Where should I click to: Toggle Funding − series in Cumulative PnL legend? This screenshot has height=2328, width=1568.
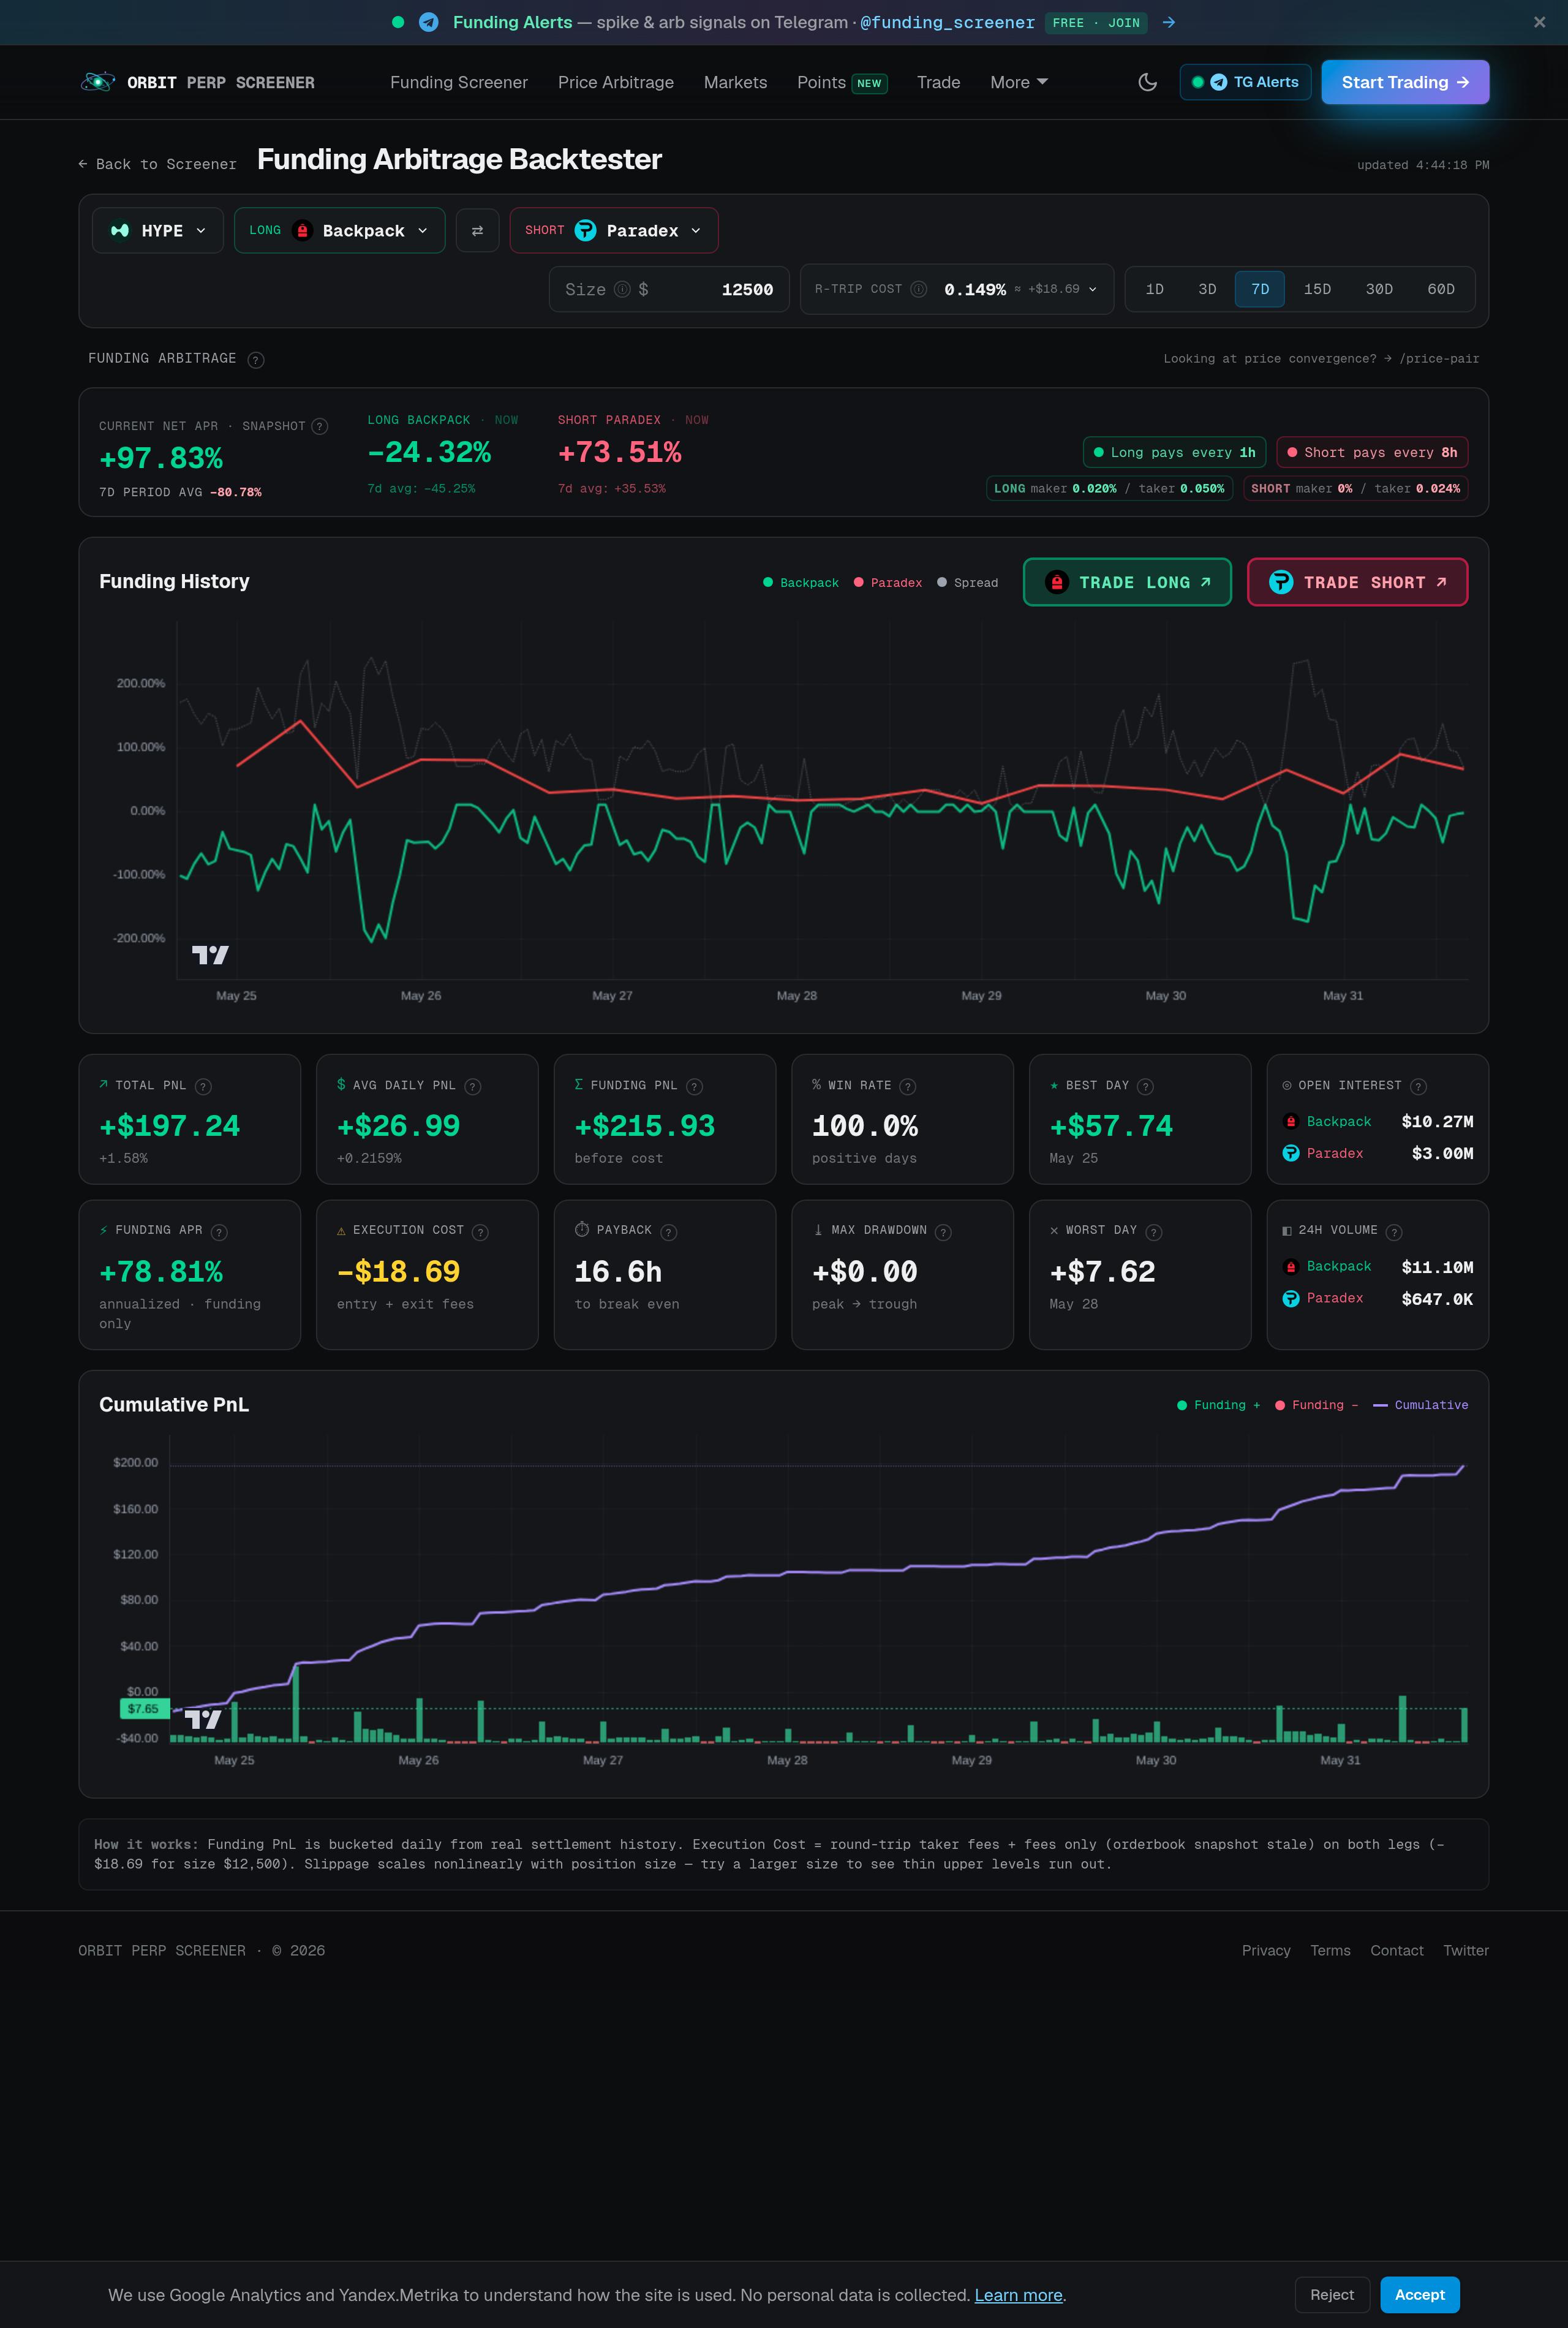(x=1316, y=1405)
